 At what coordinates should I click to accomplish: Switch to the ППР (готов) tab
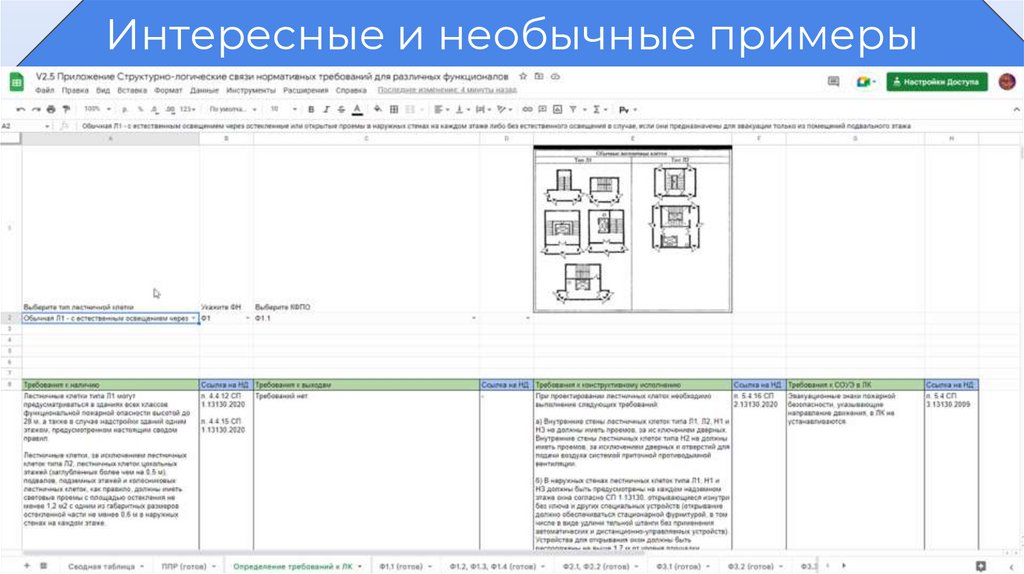(188, 566)
